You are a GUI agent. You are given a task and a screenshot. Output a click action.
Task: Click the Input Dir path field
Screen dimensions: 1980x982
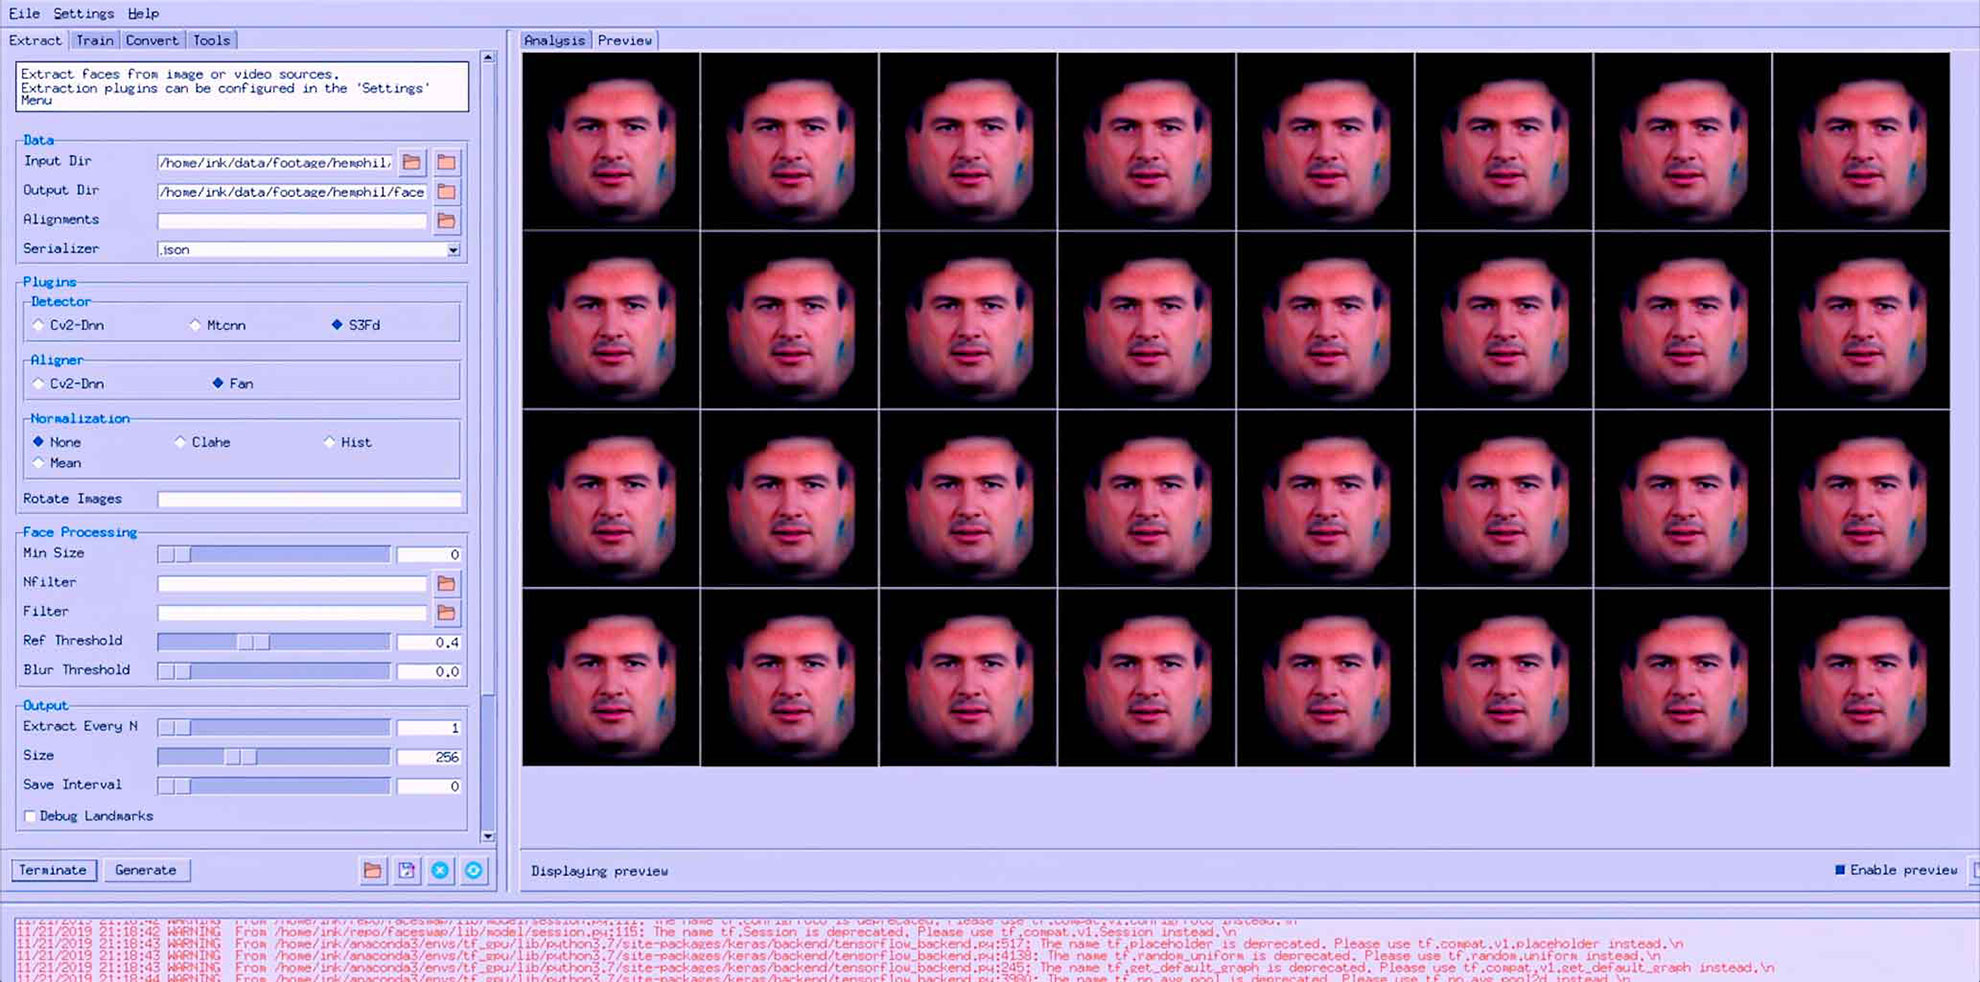[x=275, y=162]
